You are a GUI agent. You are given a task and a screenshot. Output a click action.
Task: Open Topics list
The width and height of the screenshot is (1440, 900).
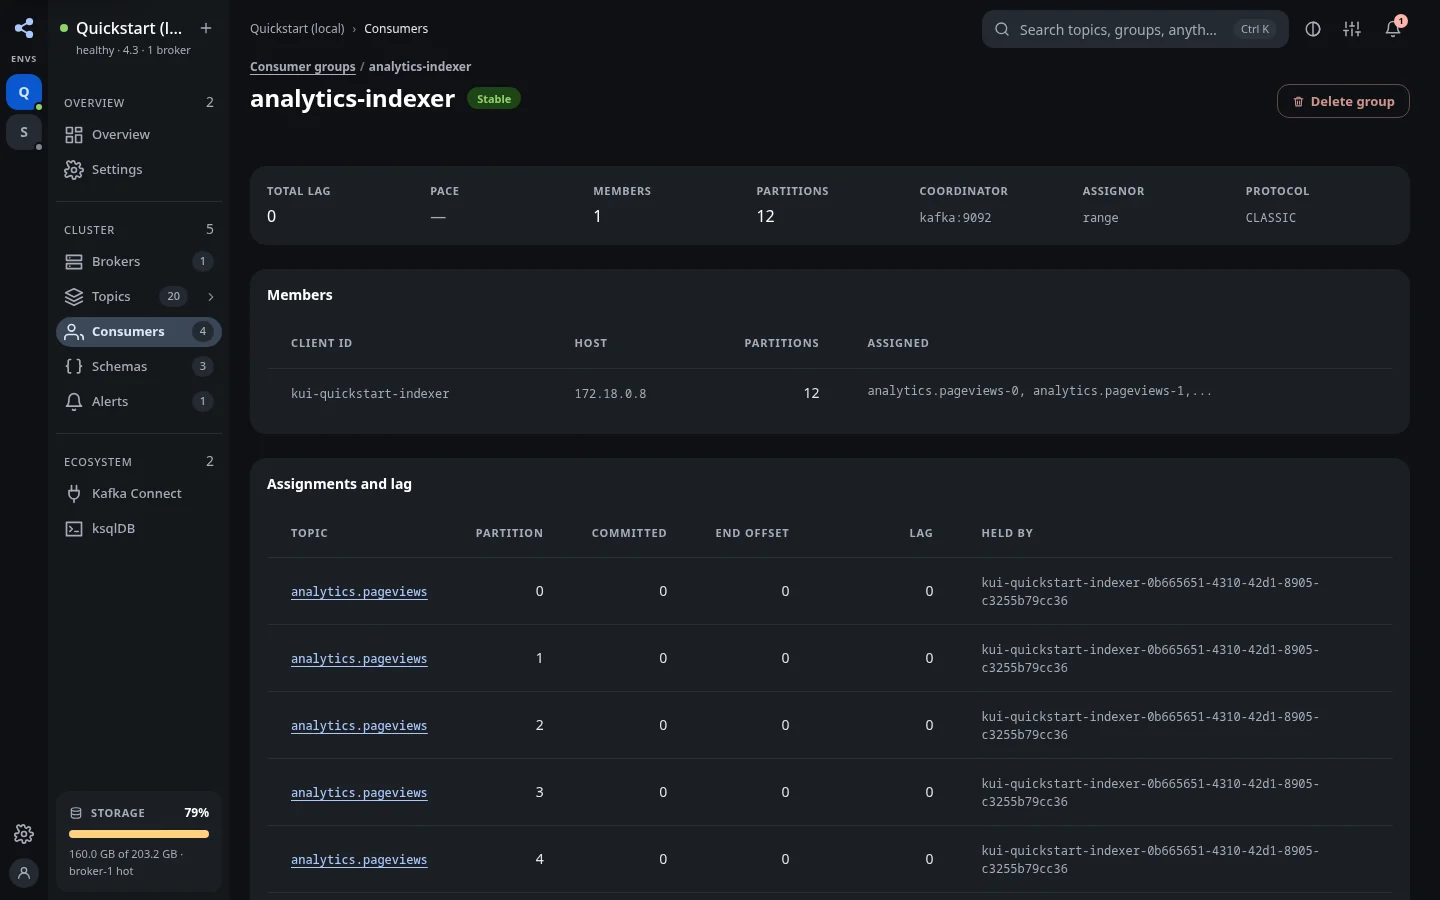pyautogui.click(x=125, y=297)
